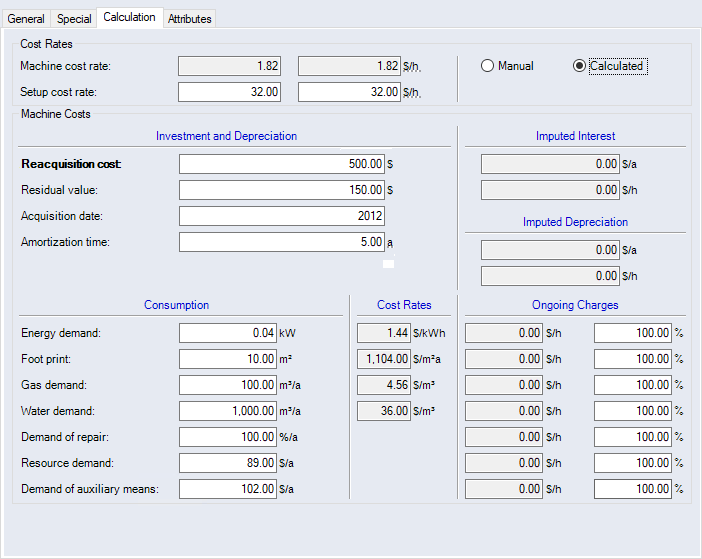Edit the Demand of repair field

[x=228, y=437]
